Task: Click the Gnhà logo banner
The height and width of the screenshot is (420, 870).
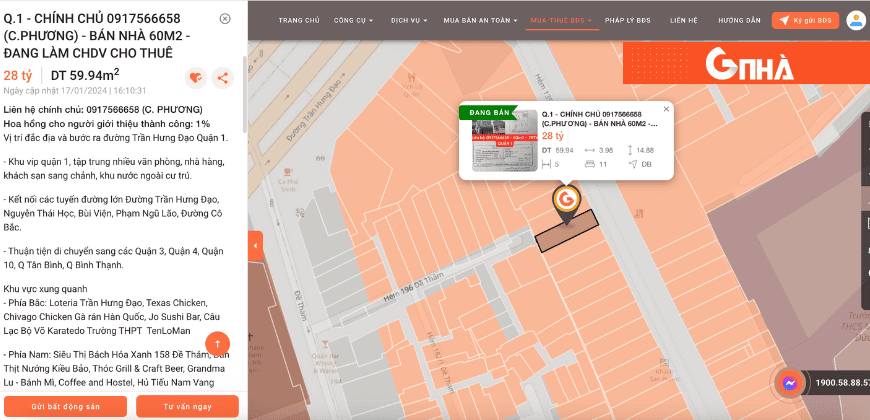Action: click(x=746, y=63)
